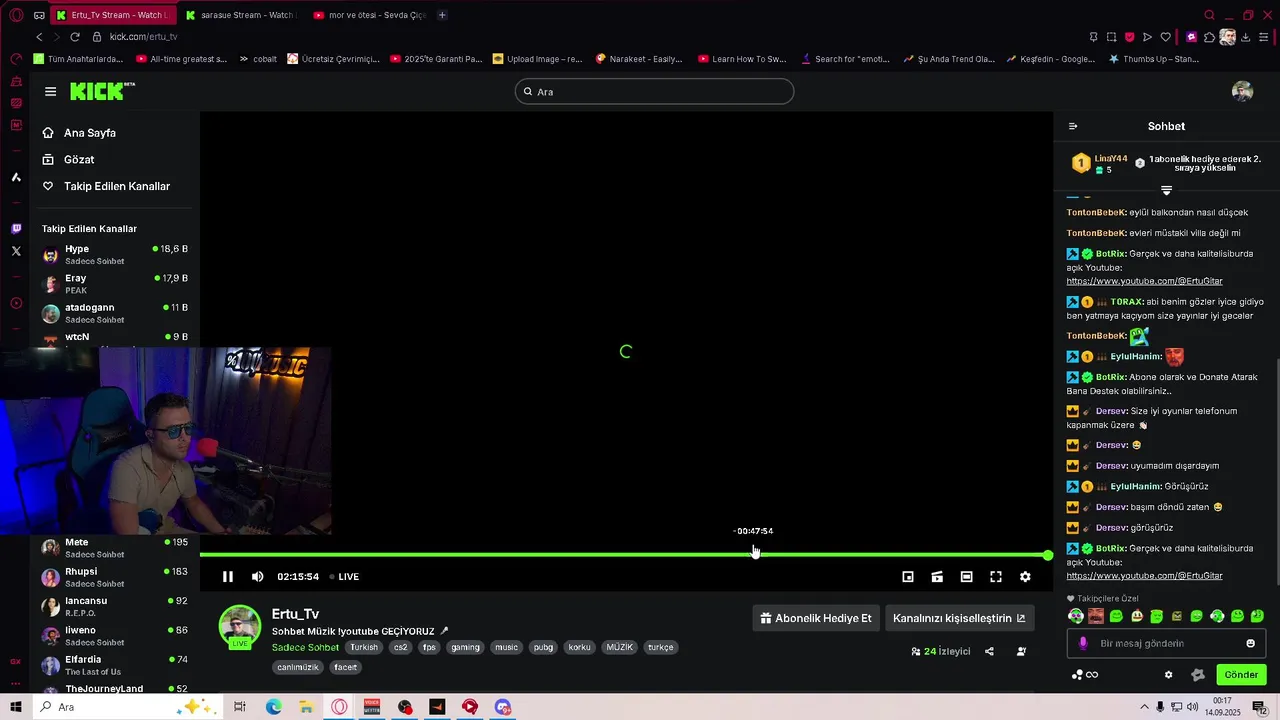This screenshot has width=1280, height=720.
Task: Open liweno channel in sidebar
Action: (x=114, y=636)
